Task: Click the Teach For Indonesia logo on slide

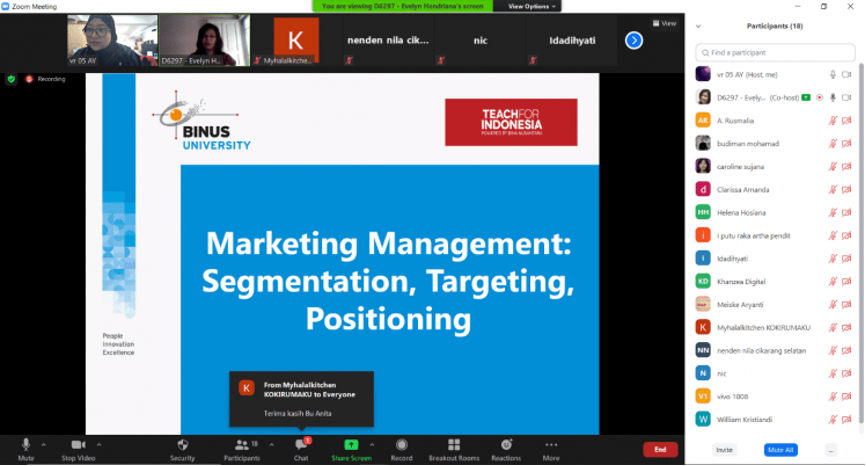Action: pyautogui.click(x=511, y=122)
